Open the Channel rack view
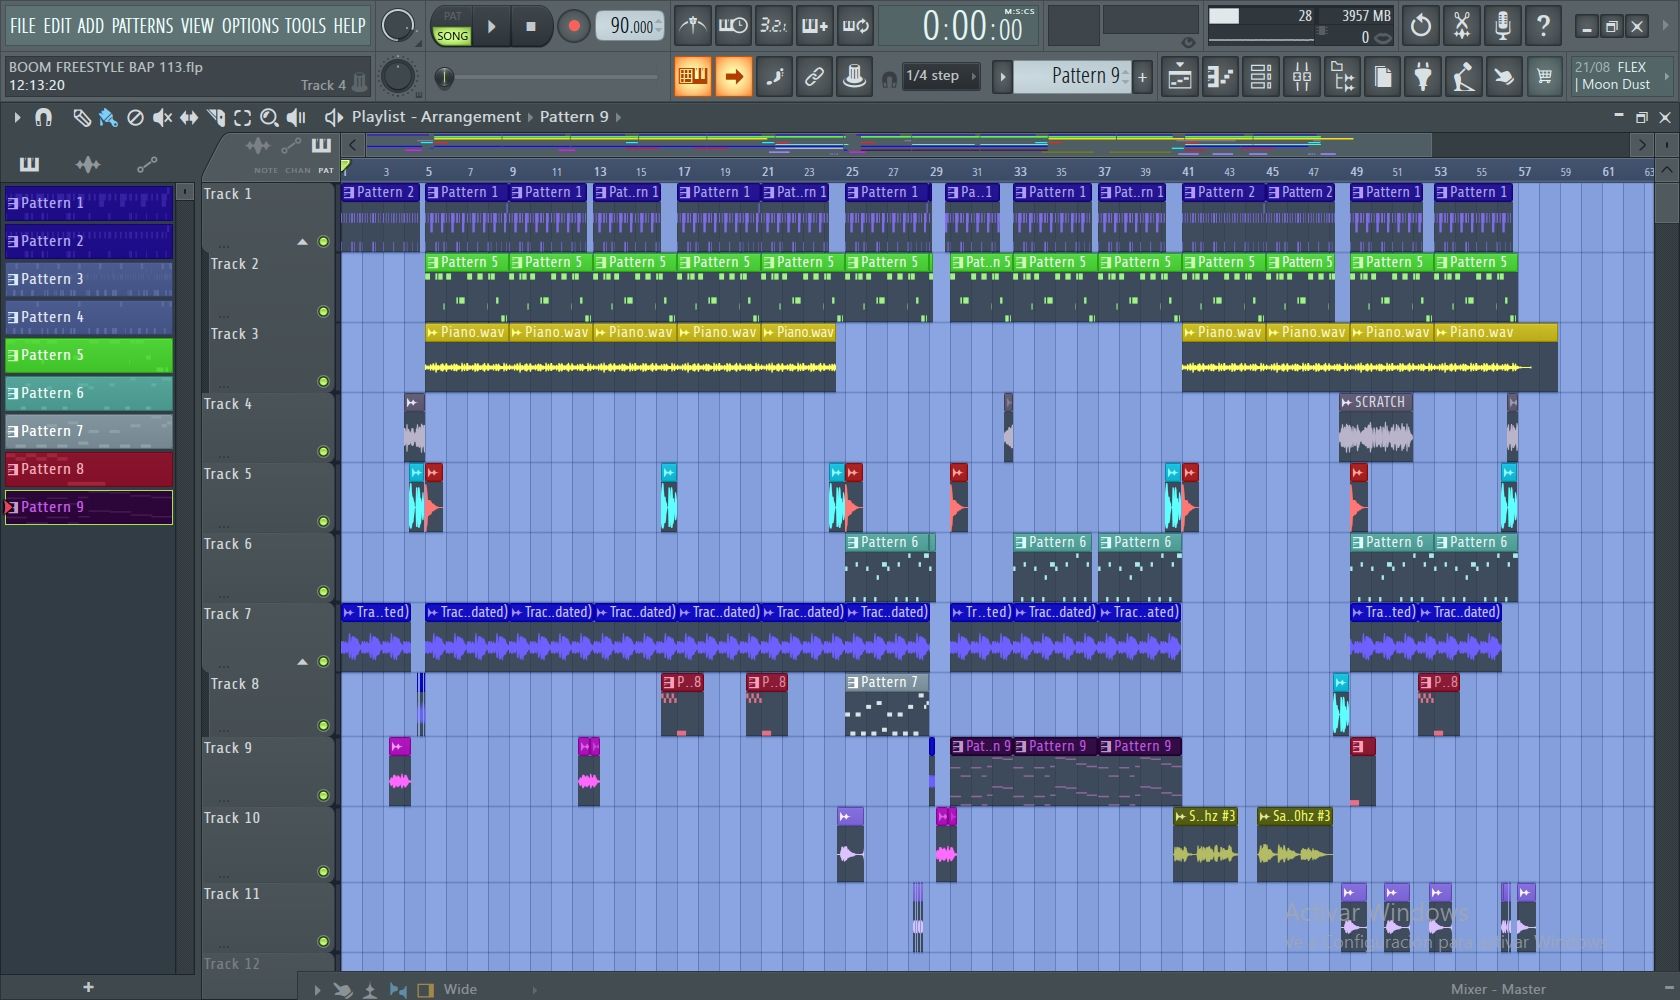Image resolution: width=1680 pixels, height=1000 pixels. tap(1261, 77)
